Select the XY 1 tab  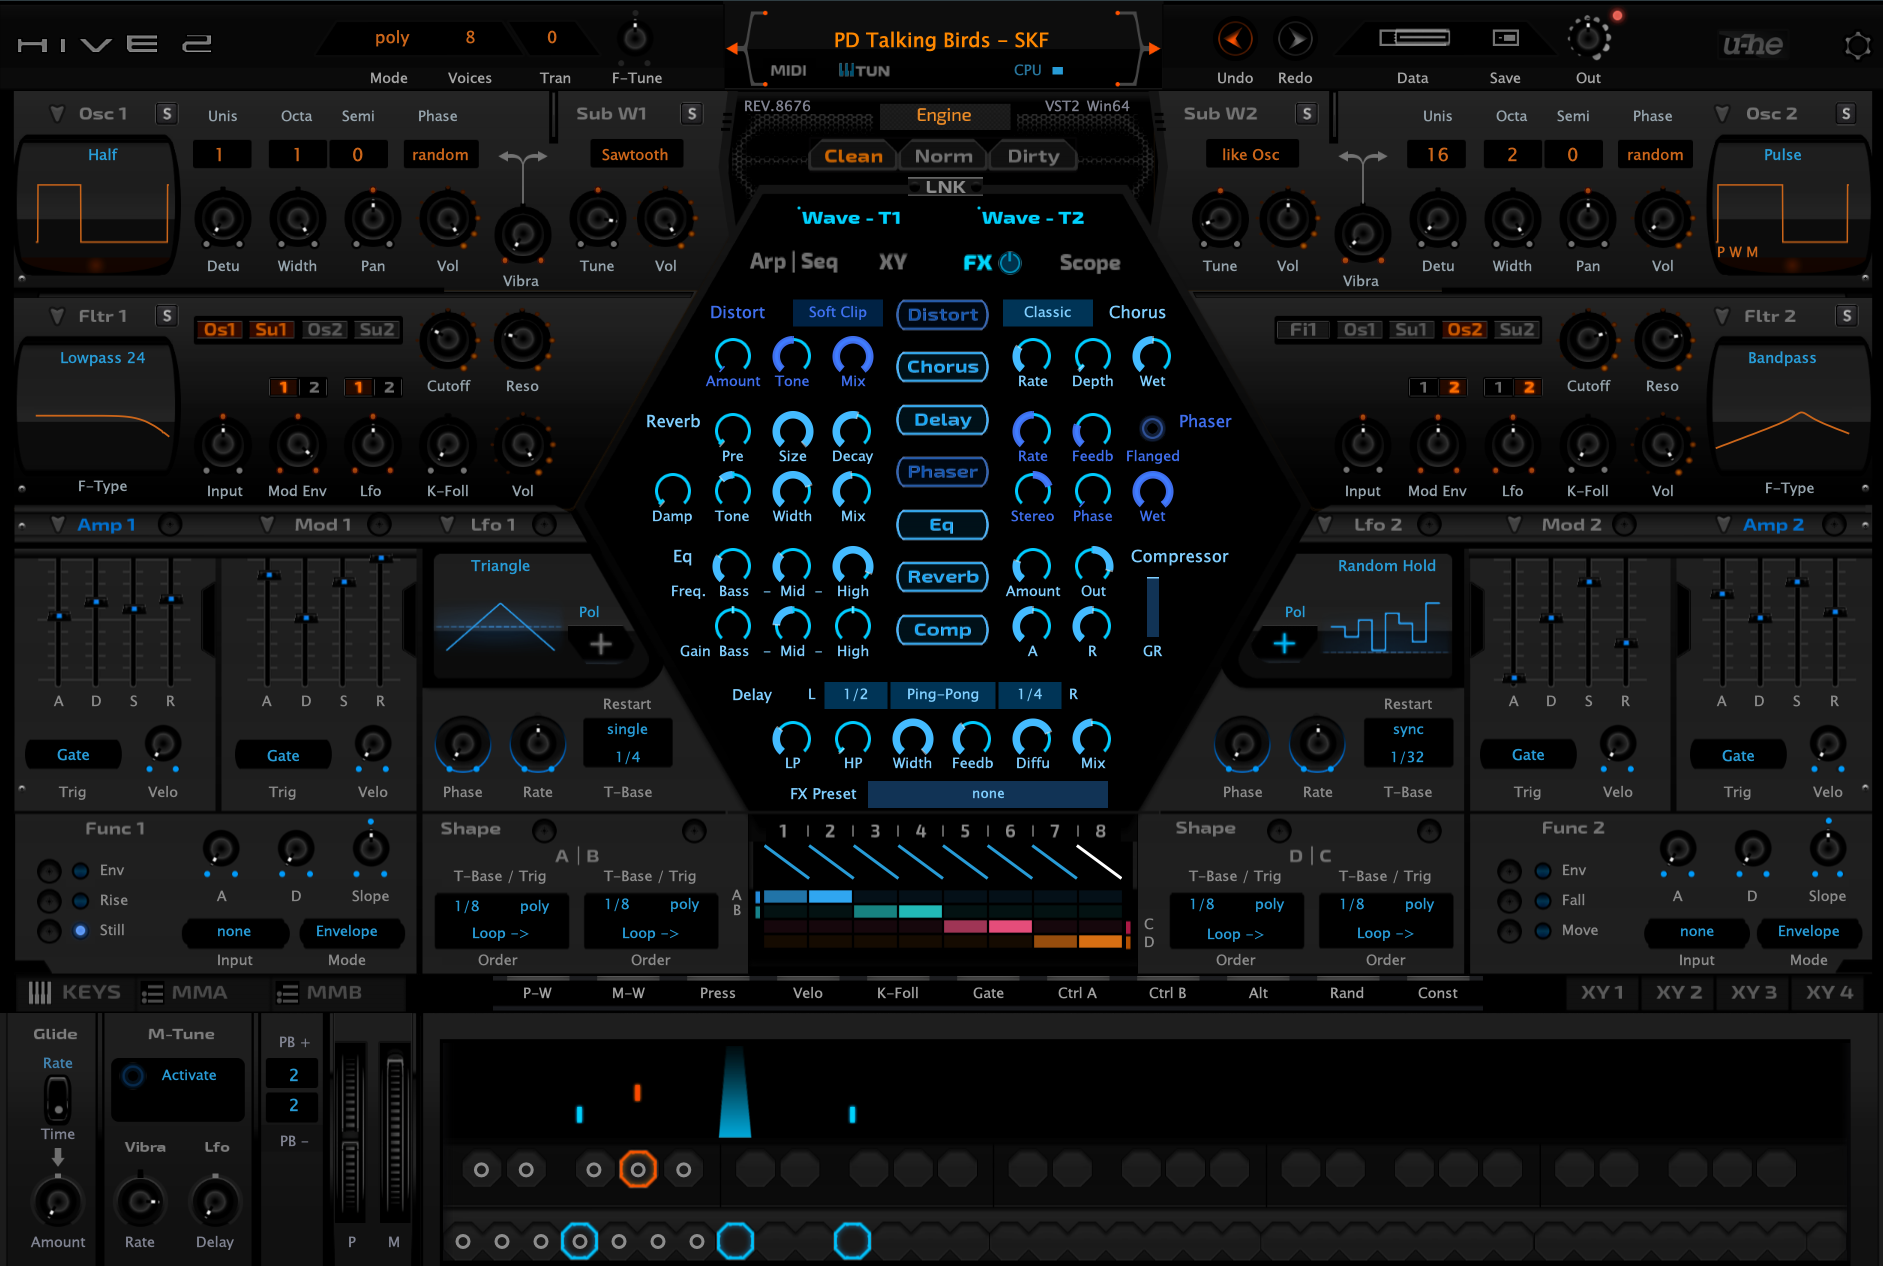click(x=1602, y=993)
